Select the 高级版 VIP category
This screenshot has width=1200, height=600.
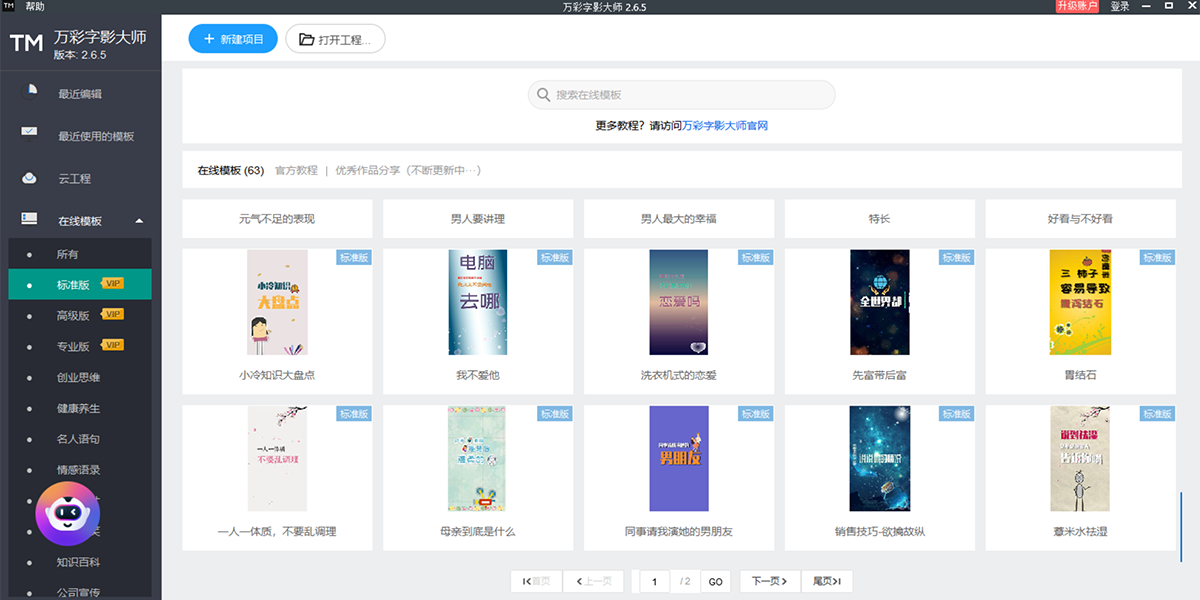point(74,316)
